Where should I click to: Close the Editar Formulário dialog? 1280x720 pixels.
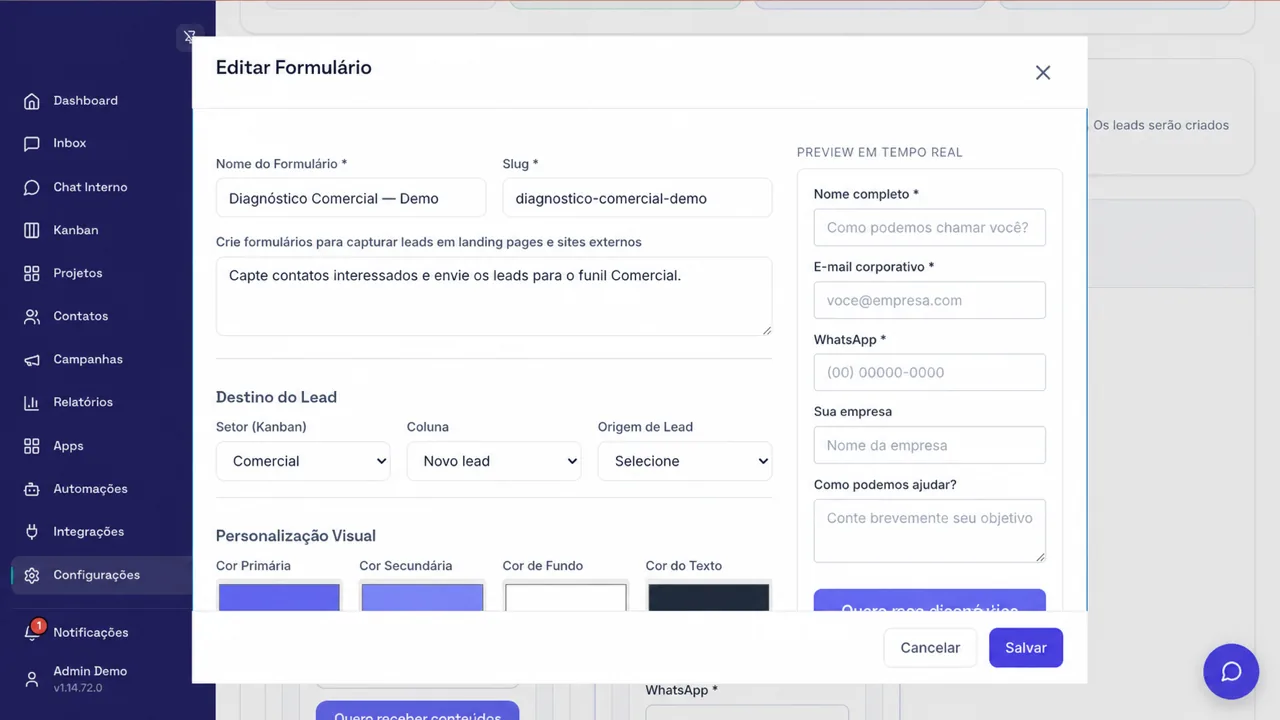[1043, 72]
